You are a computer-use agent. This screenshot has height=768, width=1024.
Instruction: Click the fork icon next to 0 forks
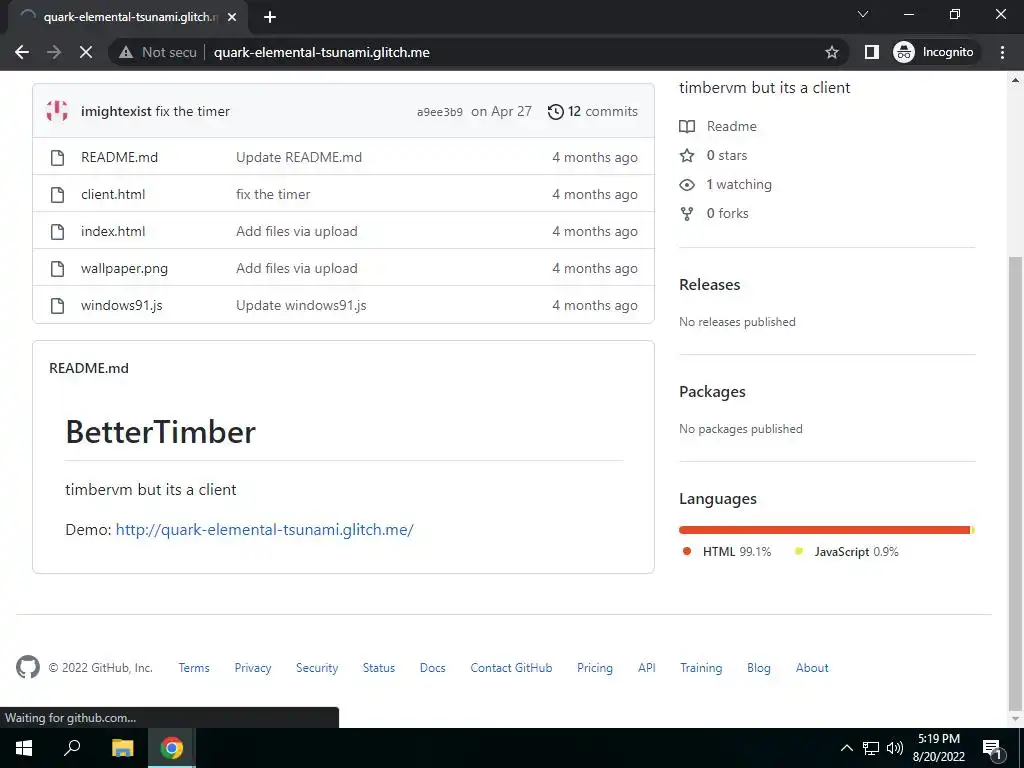click(687, 214)
